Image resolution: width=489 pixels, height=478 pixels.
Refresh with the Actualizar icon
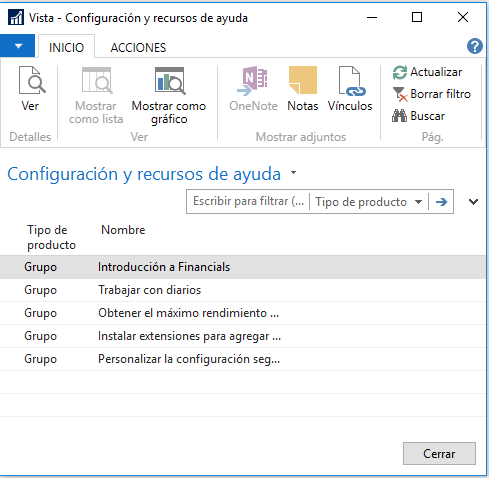[400, 72]
